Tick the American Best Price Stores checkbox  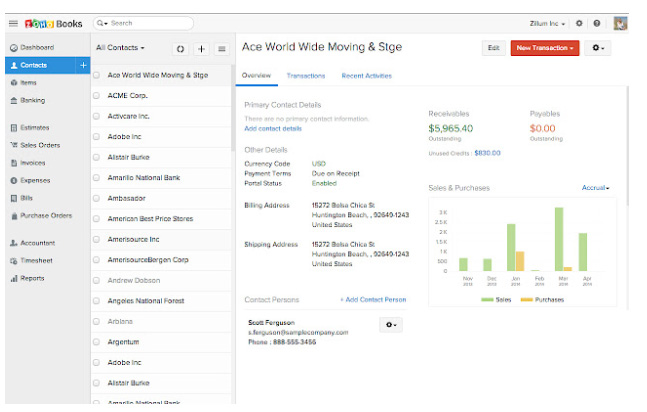(97, 219)
